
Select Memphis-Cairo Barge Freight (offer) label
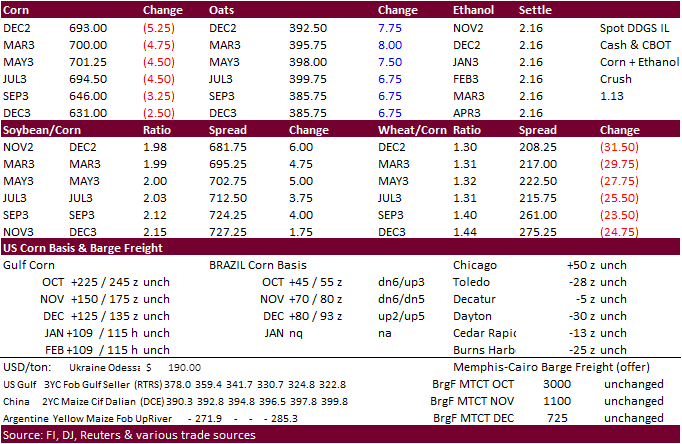551,367
